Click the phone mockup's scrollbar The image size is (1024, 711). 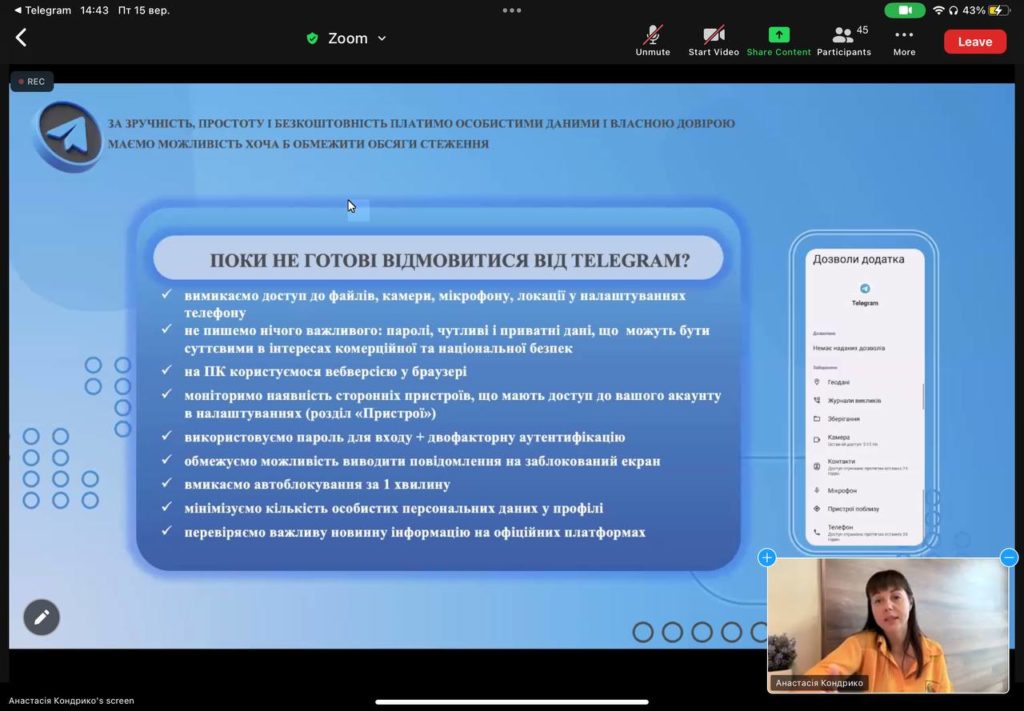coord(923,395)
